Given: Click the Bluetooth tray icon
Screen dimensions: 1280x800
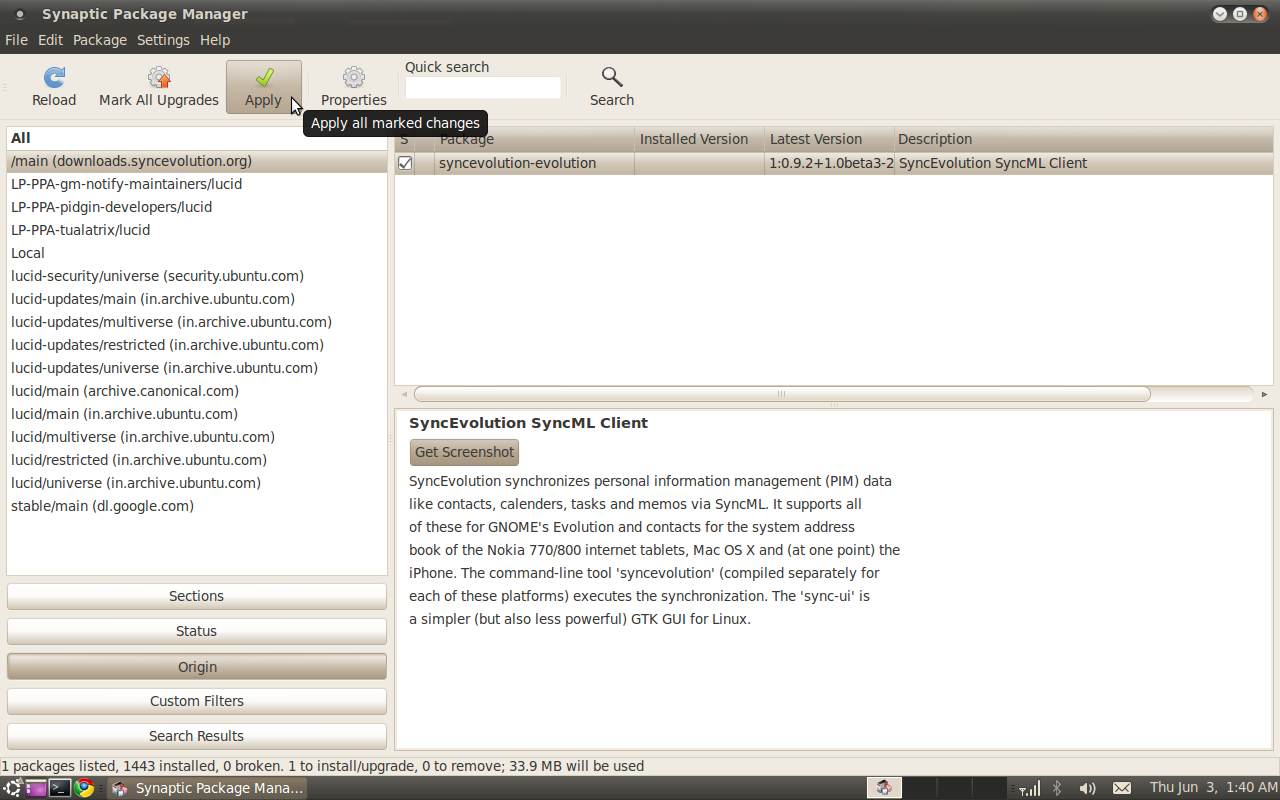Looking at the screenshot, I should point(1058,788).
